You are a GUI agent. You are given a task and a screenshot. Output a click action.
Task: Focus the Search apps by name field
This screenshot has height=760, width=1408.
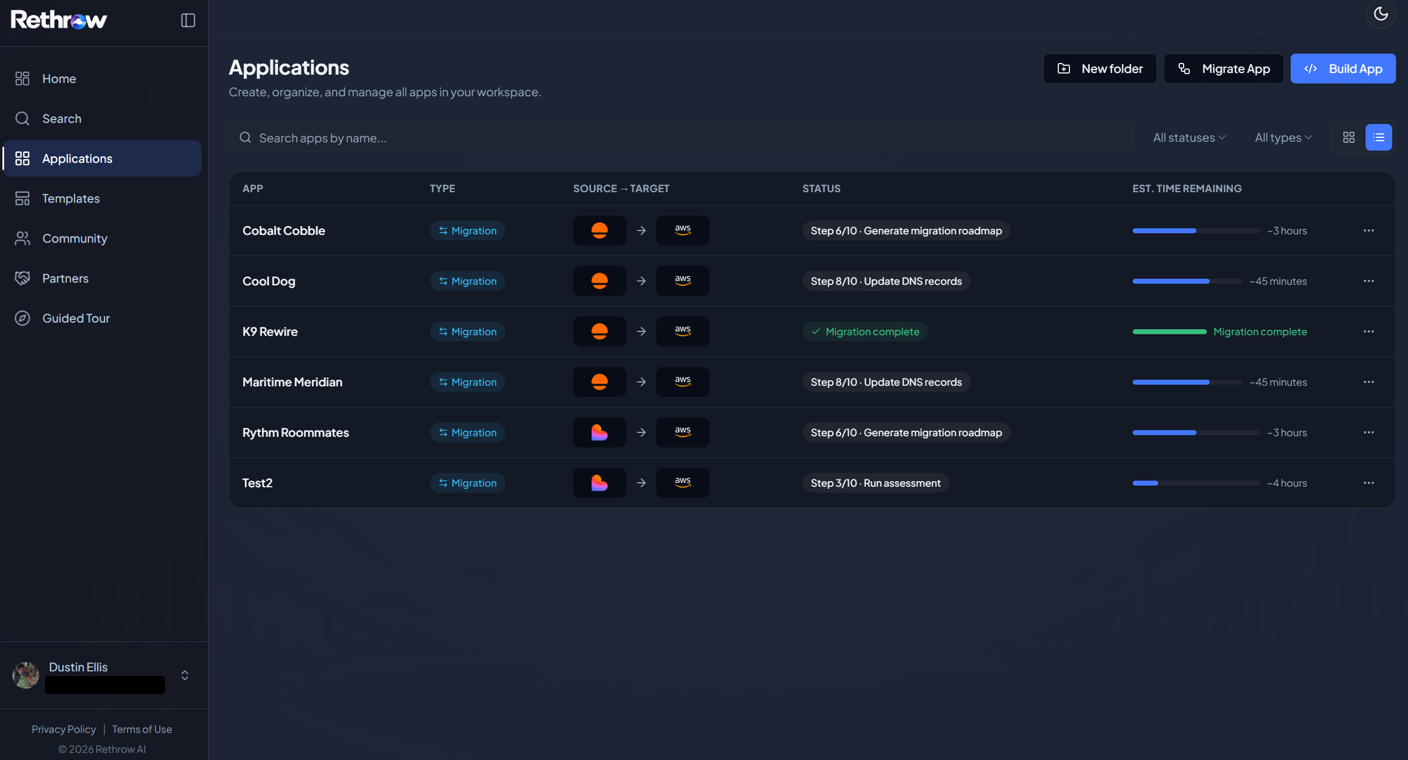[681, 137]
